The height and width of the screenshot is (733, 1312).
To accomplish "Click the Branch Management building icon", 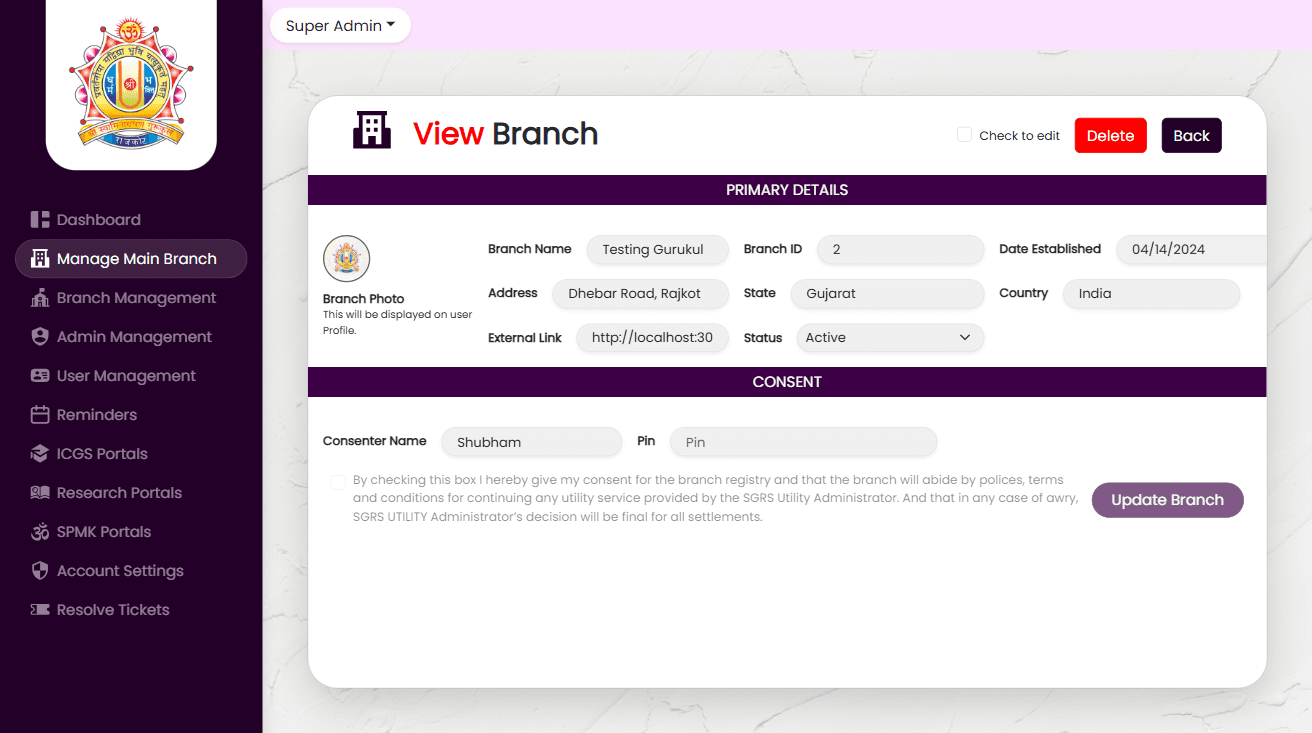I will (x=40, y=298).
